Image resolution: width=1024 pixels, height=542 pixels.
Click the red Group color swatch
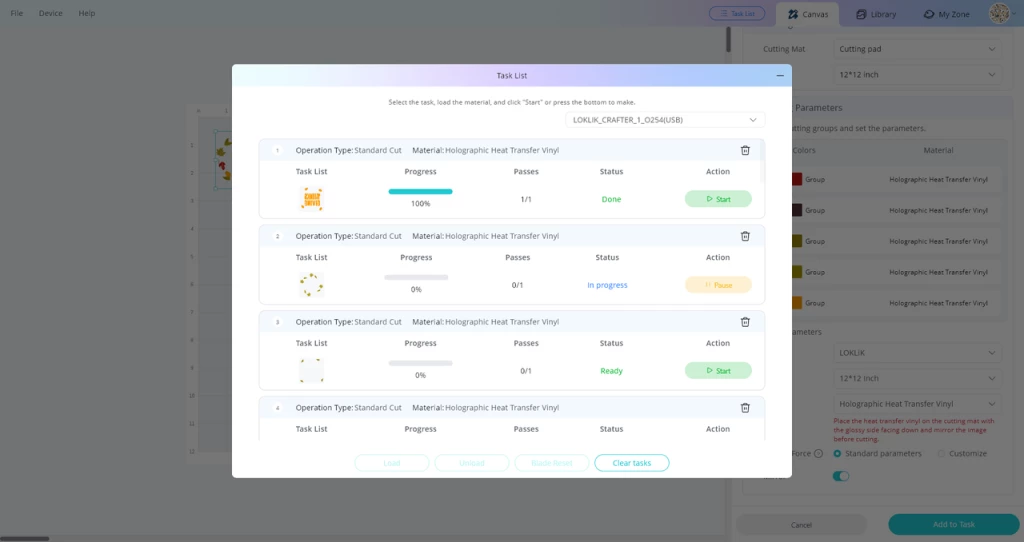click(x=797, y=179)
